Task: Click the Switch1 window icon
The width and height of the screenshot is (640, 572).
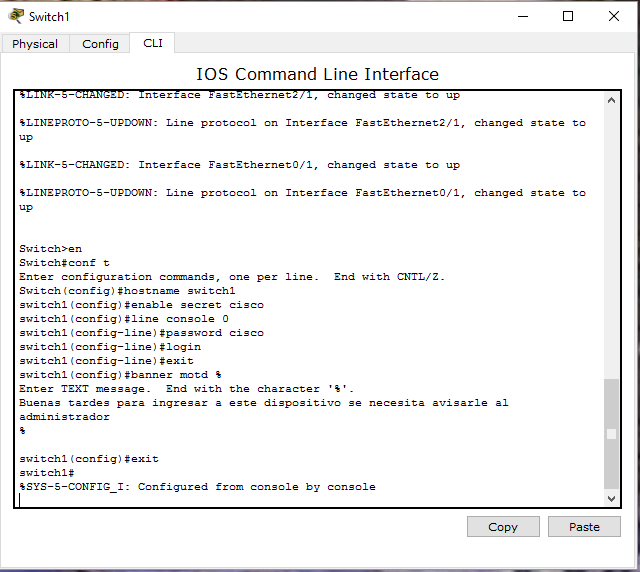Action: (x=16, y=16)
